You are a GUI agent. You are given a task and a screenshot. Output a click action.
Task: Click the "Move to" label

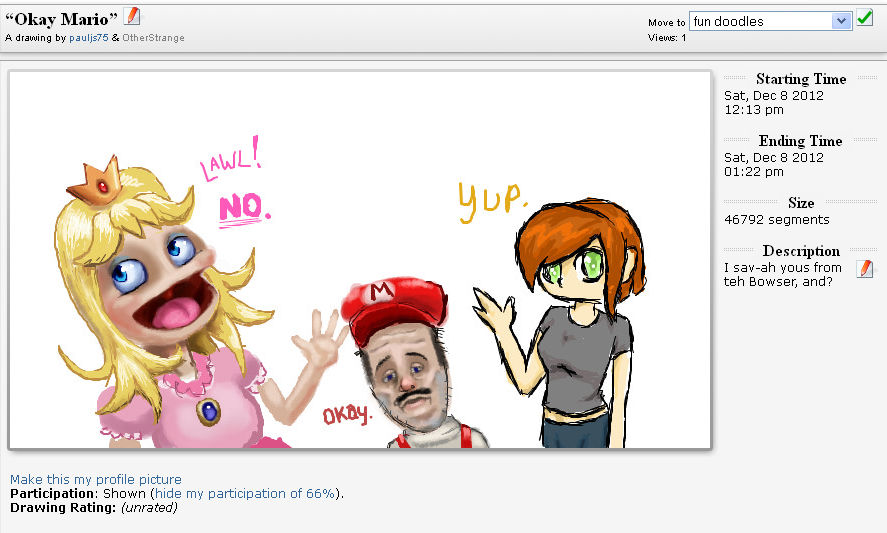666,23
